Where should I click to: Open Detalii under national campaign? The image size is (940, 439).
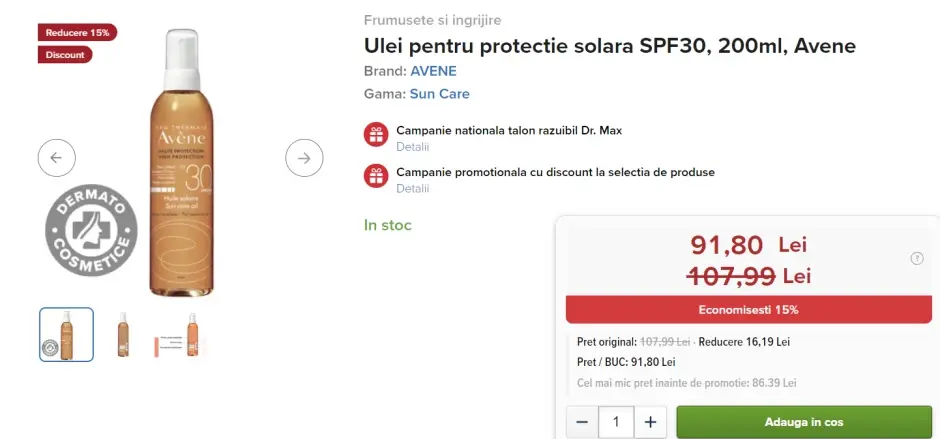[412, 147]
